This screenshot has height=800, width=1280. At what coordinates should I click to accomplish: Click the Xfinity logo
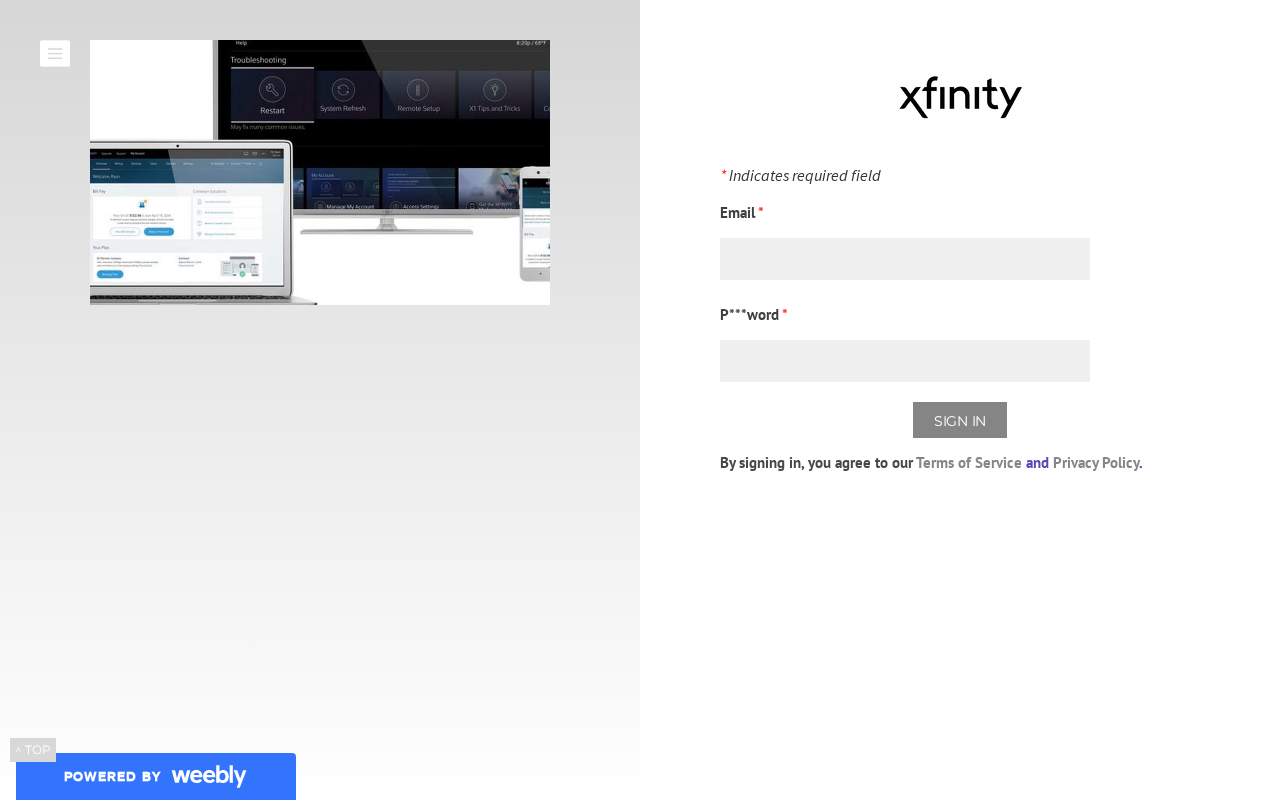pyautogui.click(x=960, y=97)
